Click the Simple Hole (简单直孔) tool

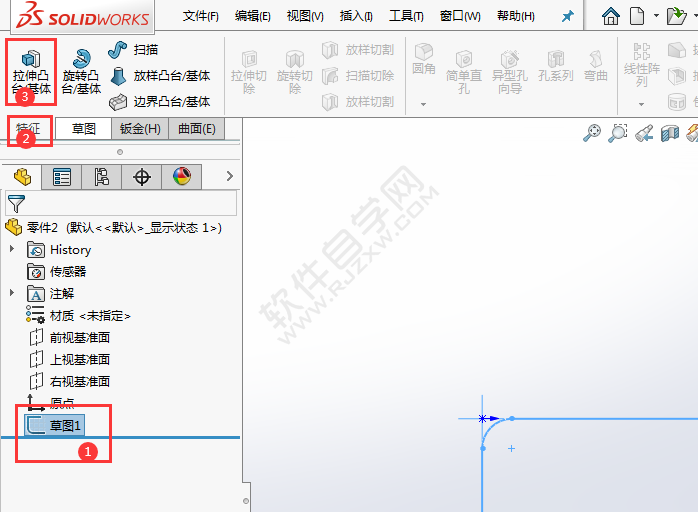(464, 73)
